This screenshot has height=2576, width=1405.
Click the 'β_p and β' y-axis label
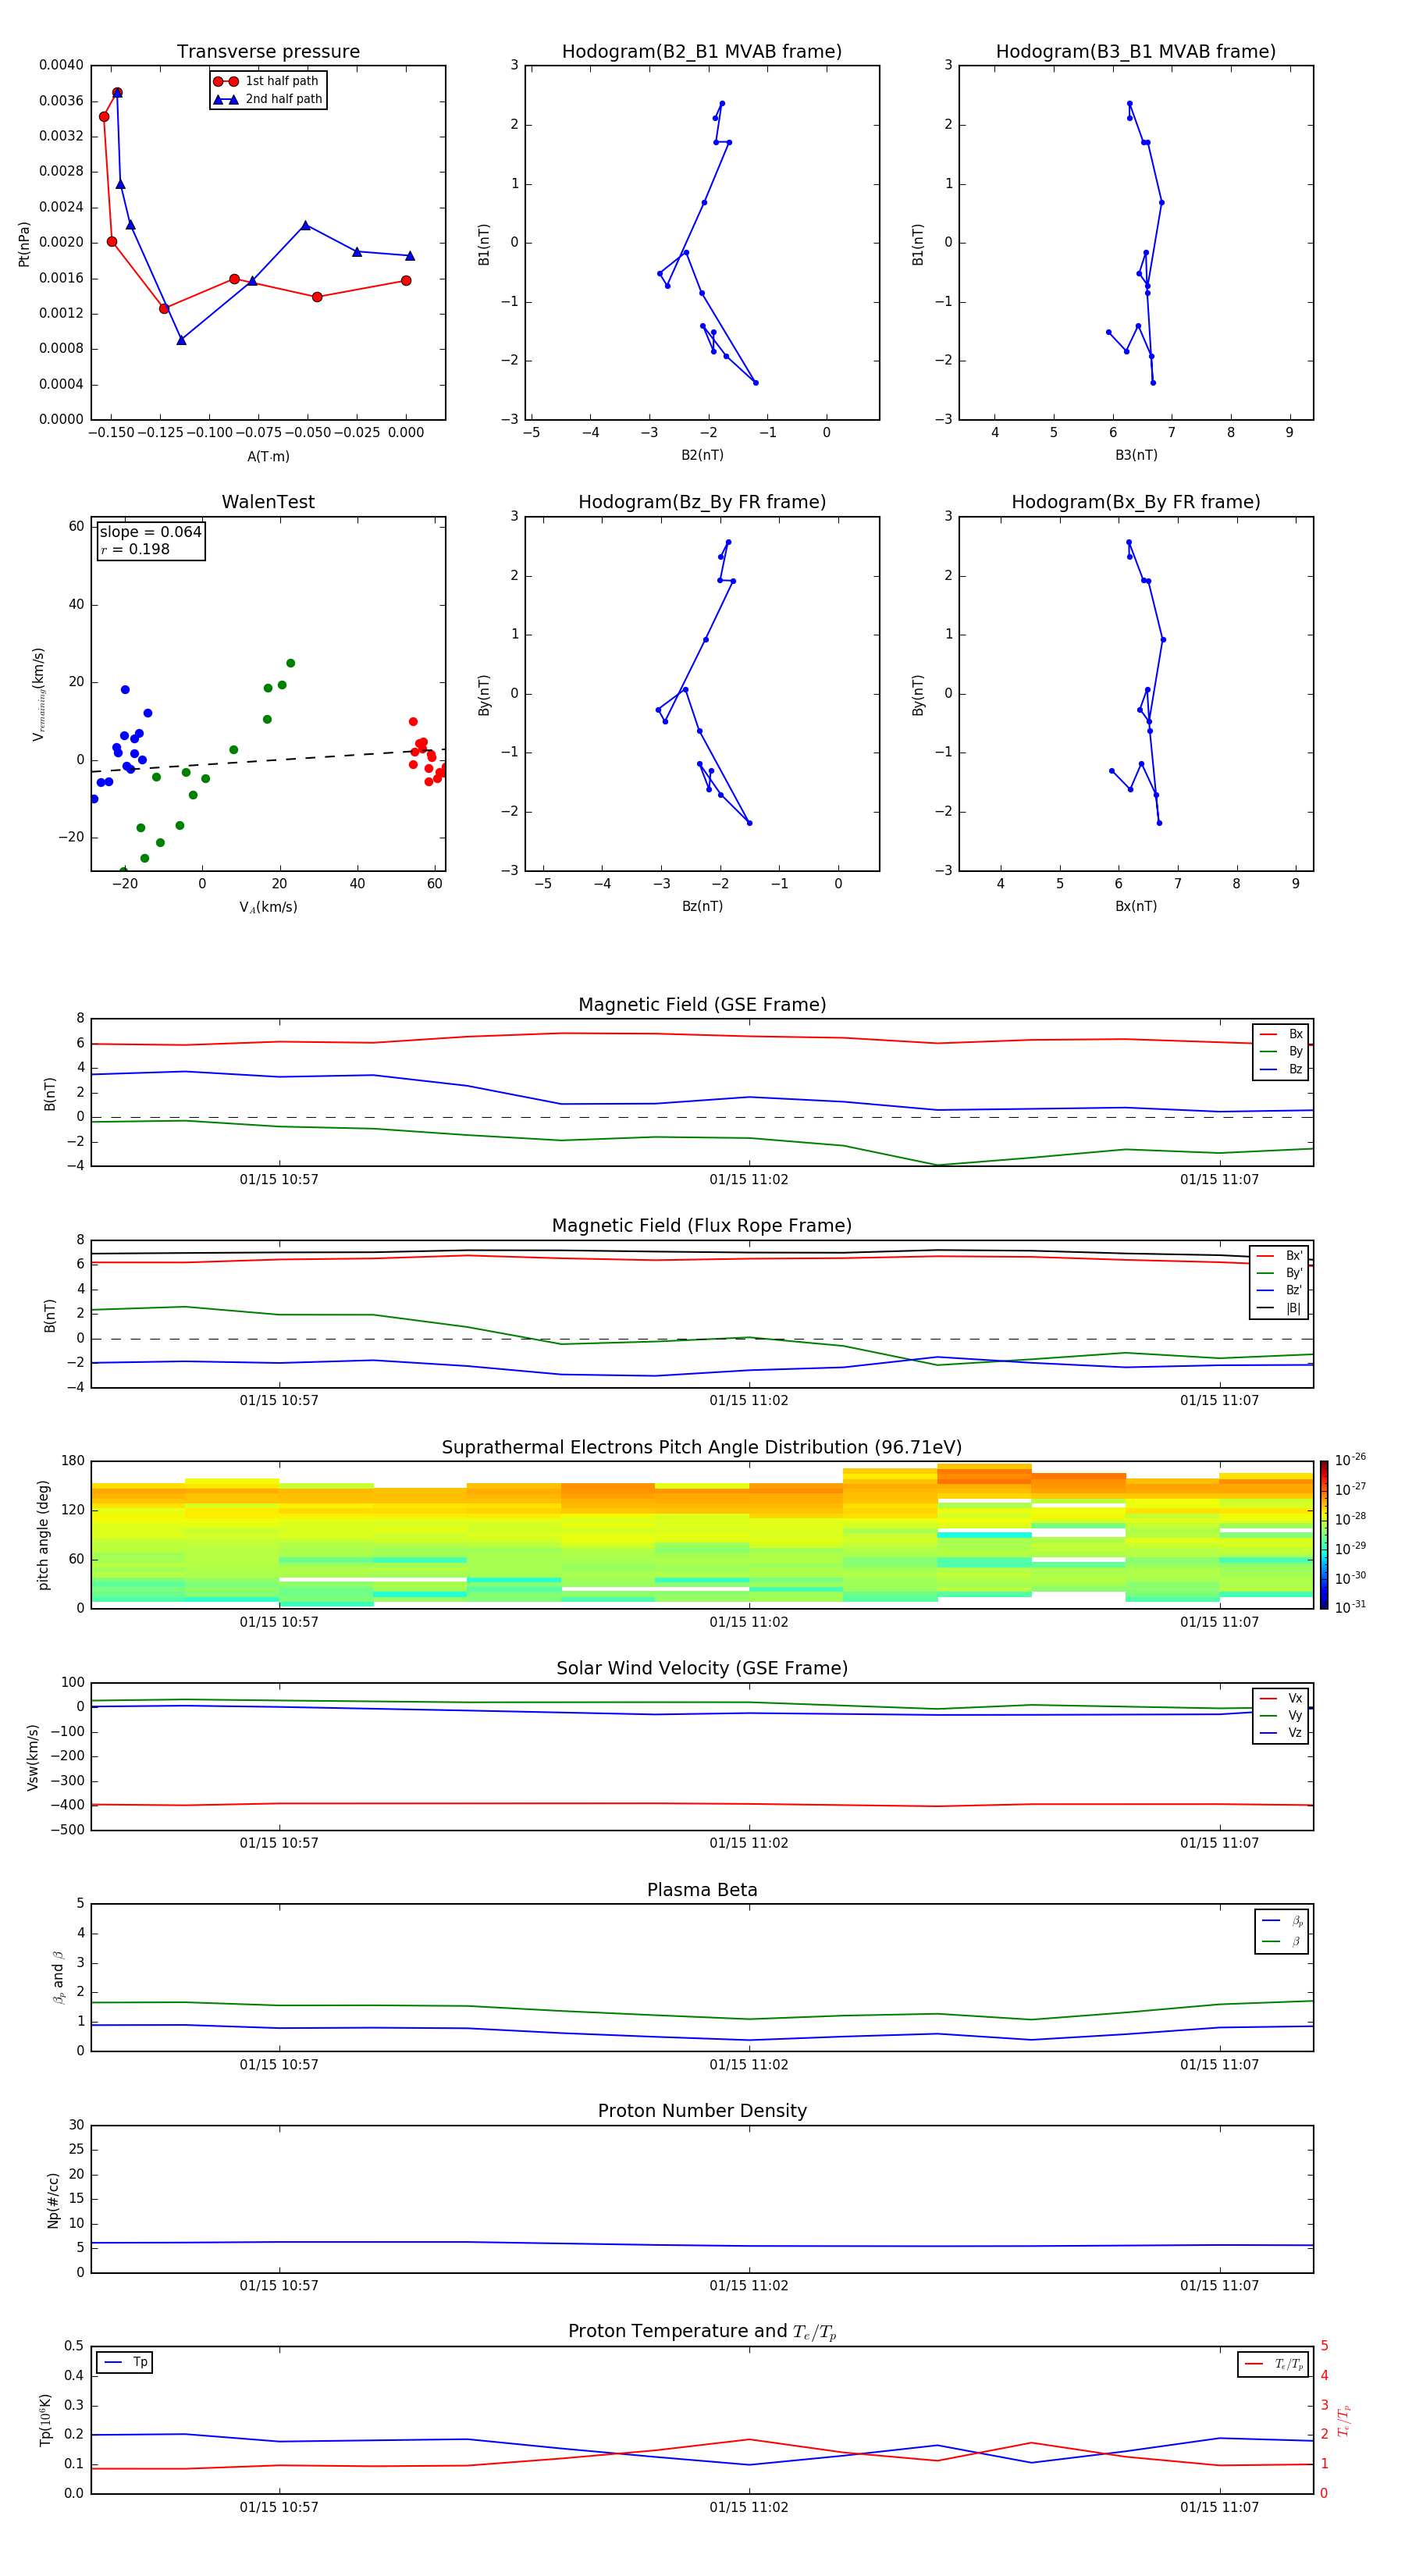[58, 1977]
